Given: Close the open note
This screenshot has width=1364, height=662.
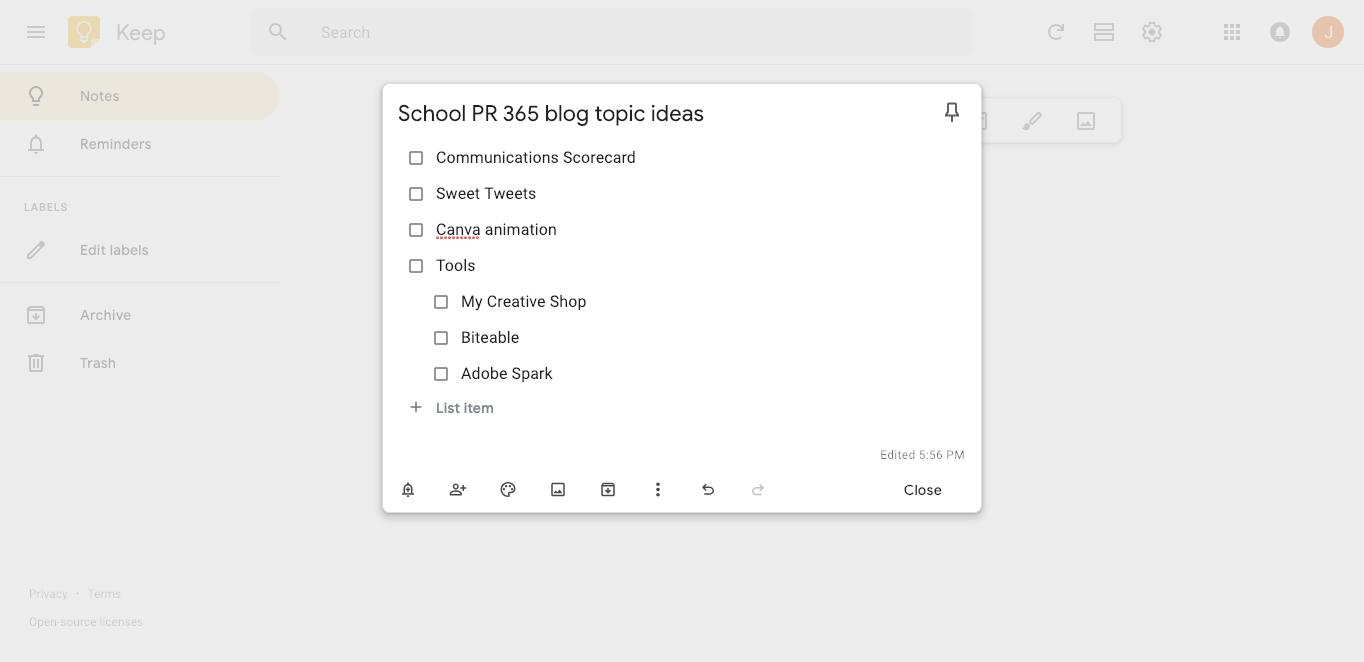Looking at the screenshot, I should point(922,490).
